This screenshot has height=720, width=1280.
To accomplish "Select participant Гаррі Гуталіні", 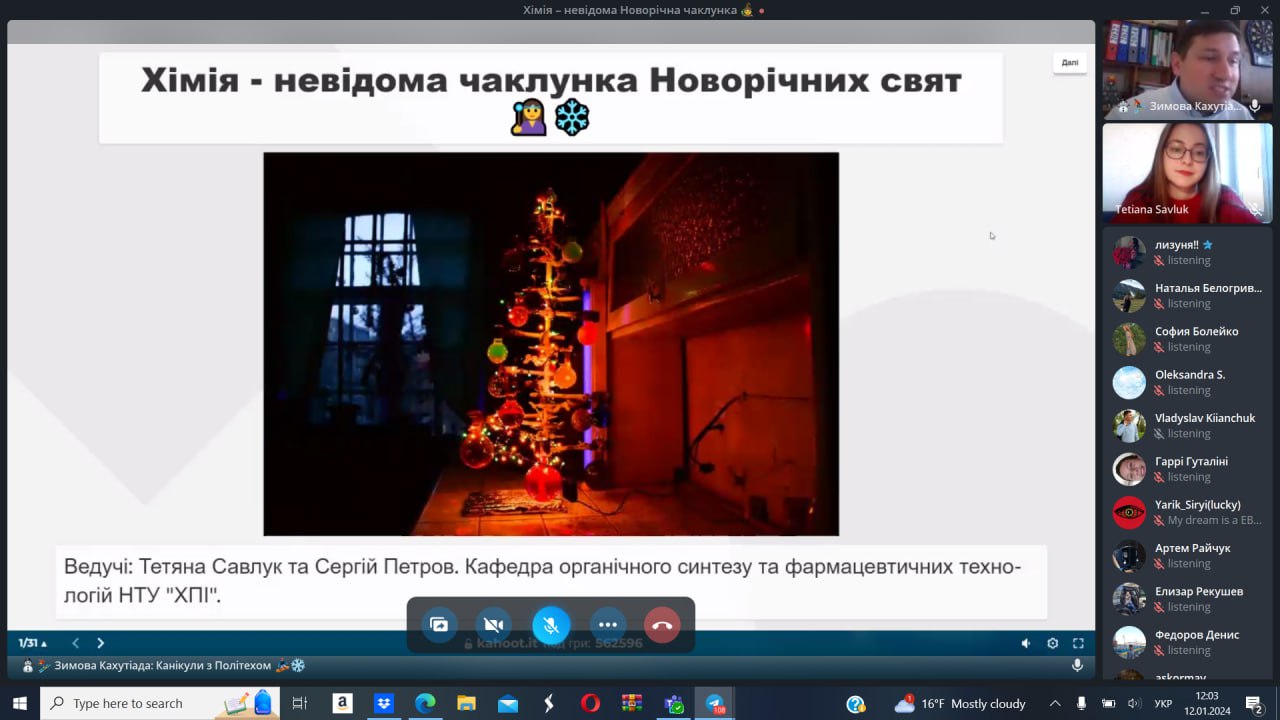I will pyautogui.click(x=1187, y=469).
